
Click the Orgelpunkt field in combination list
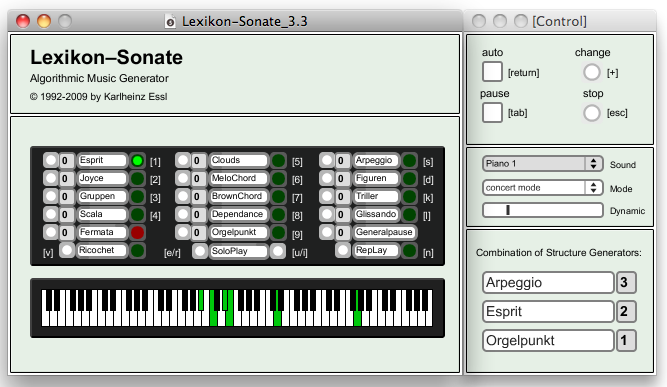coord(548,340)
